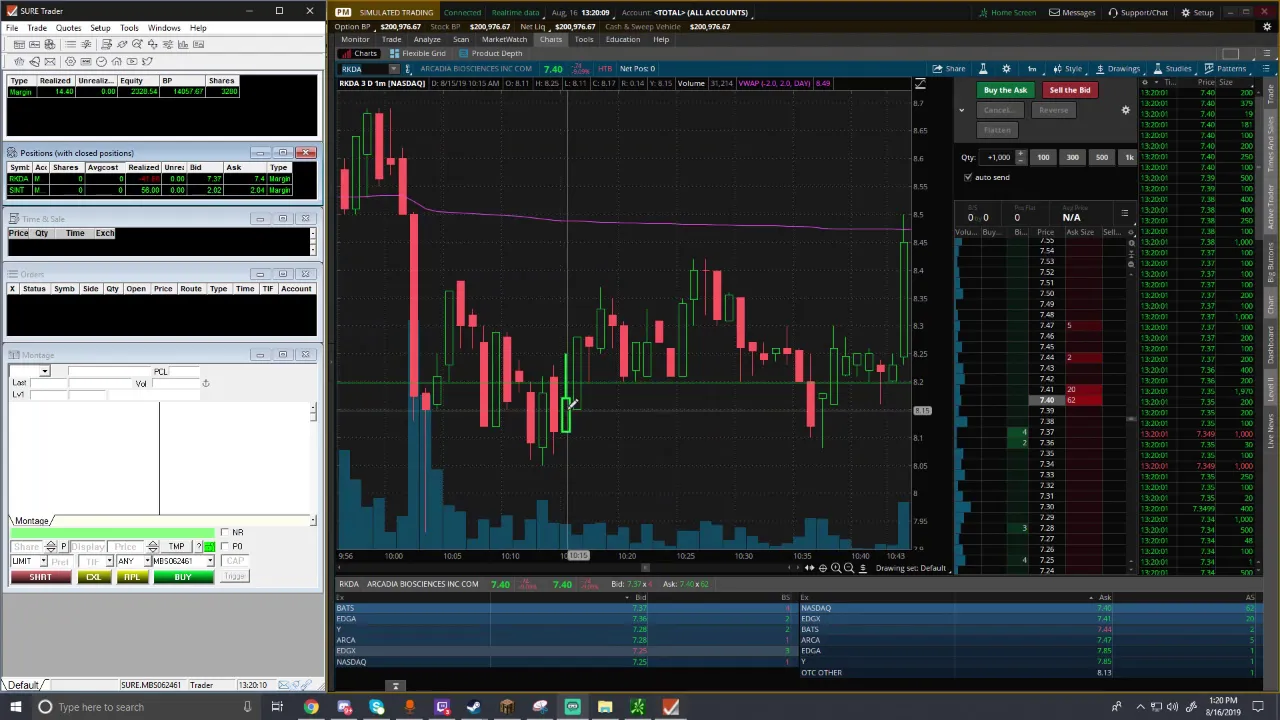Click the list-lines icon in SURE Trader toolbar

coord(70,44)
